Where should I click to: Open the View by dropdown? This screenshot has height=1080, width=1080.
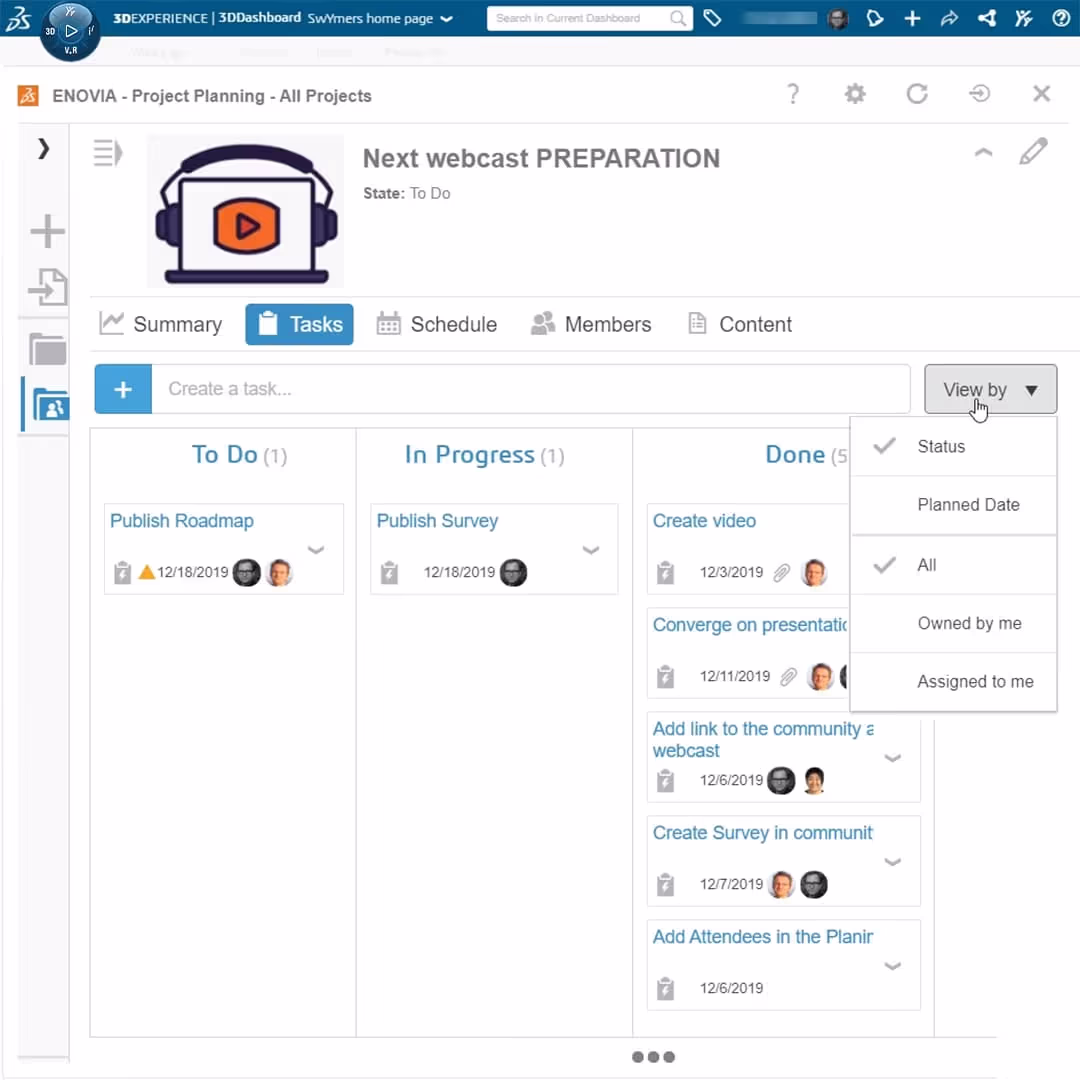tap(990, 389)
